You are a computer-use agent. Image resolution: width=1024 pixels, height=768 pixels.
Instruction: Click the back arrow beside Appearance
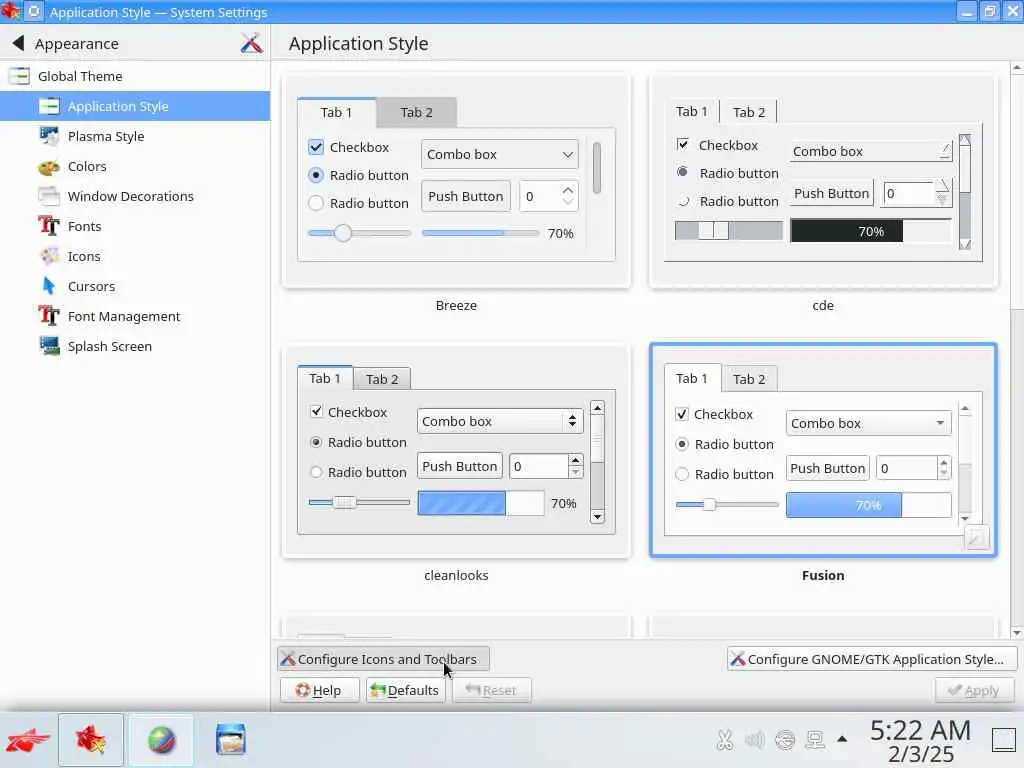(x=18, y=43)
